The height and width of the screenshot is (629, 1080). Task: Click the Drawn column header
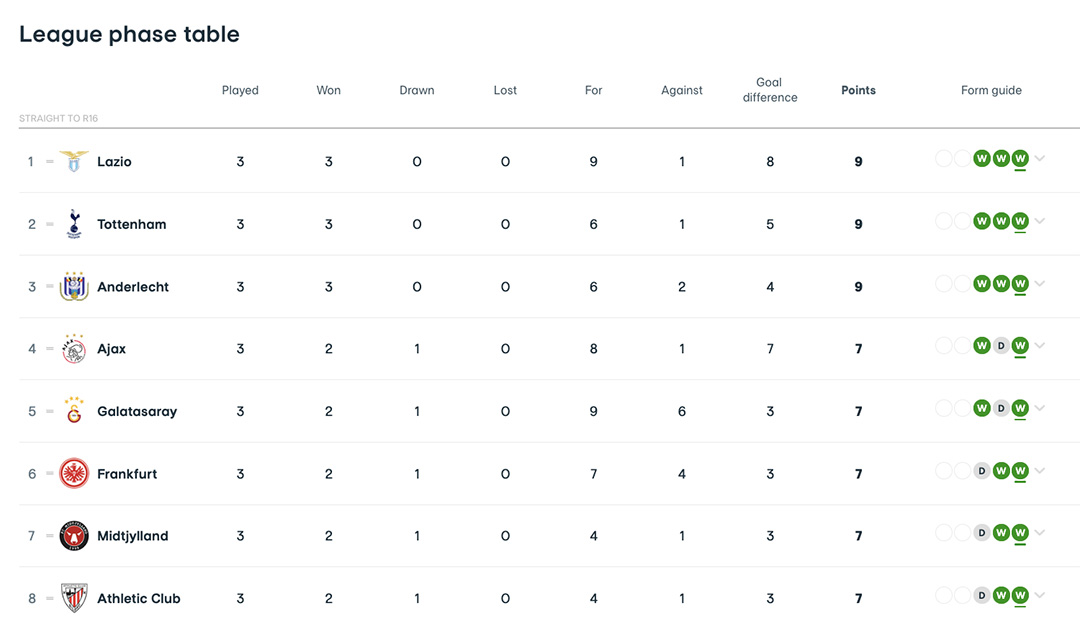(x=417, y=90)
